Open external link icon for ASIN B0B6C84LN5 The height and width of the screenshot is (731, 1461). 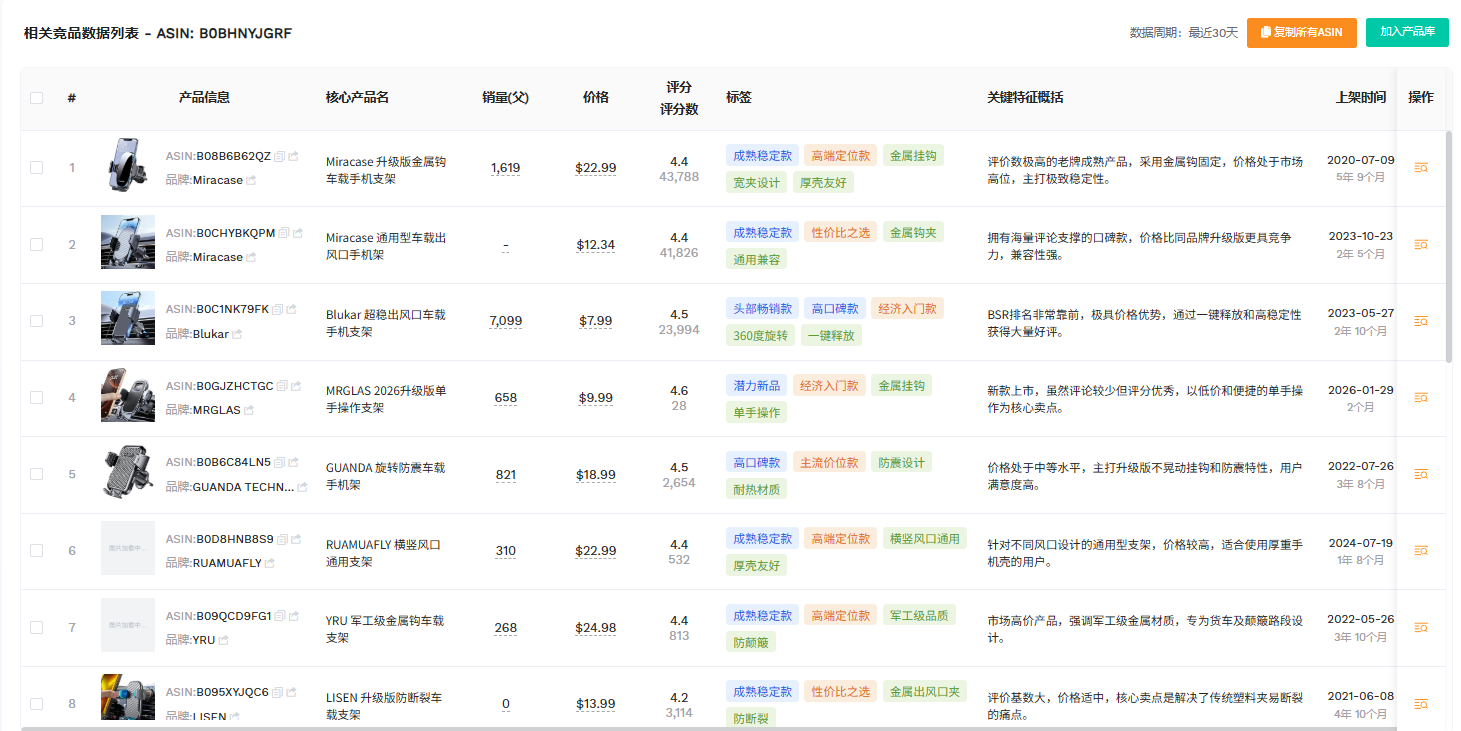(293, 462)
